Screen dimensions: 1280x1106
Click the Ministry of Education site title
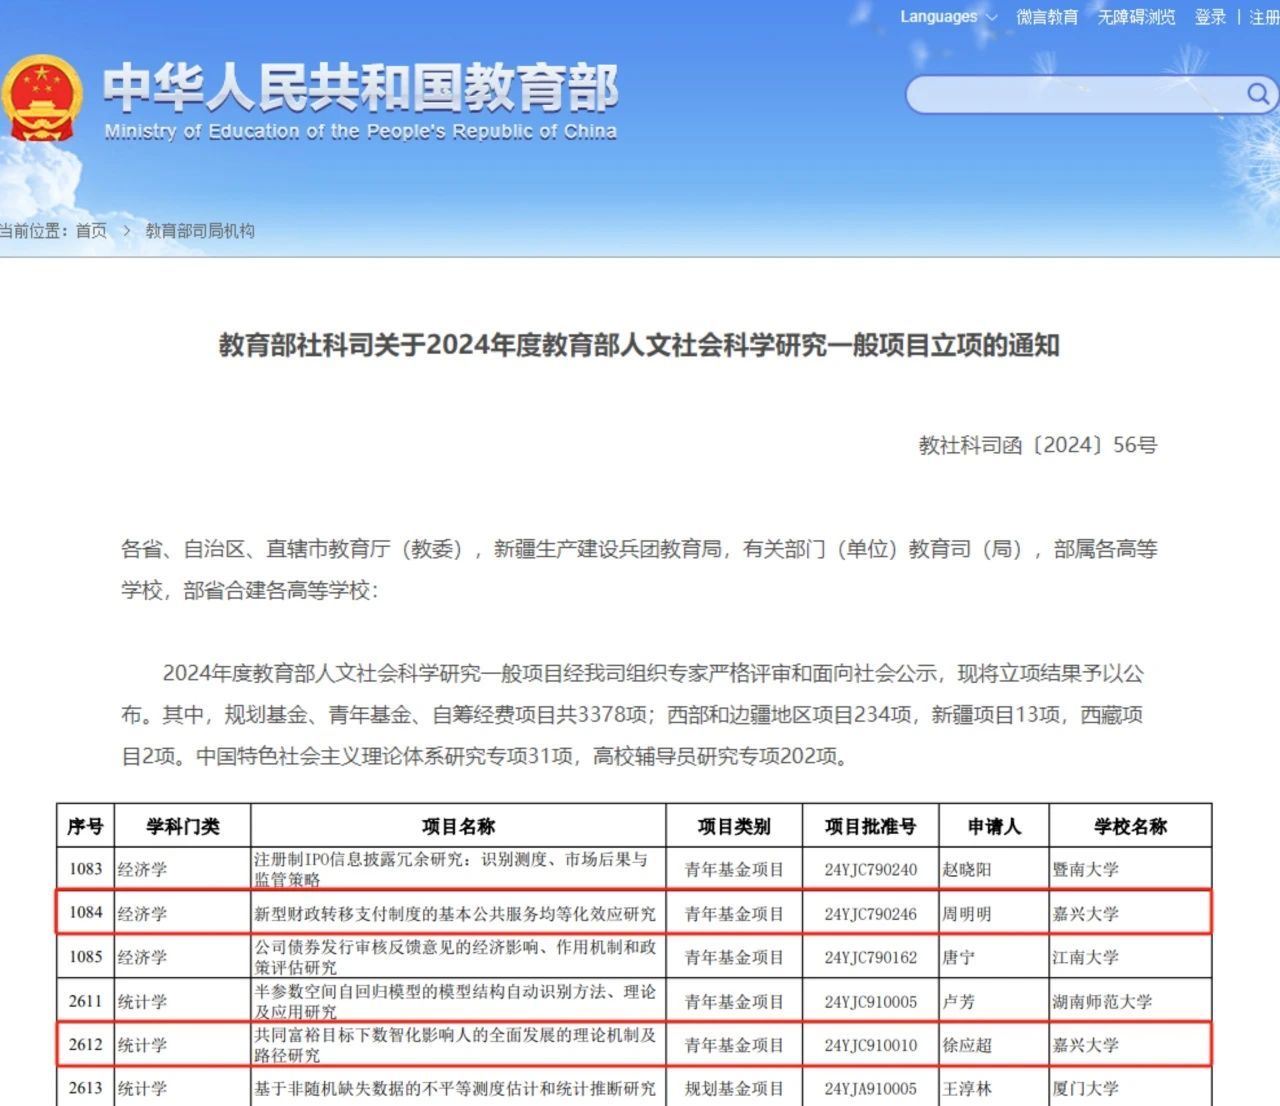[360, 98]
